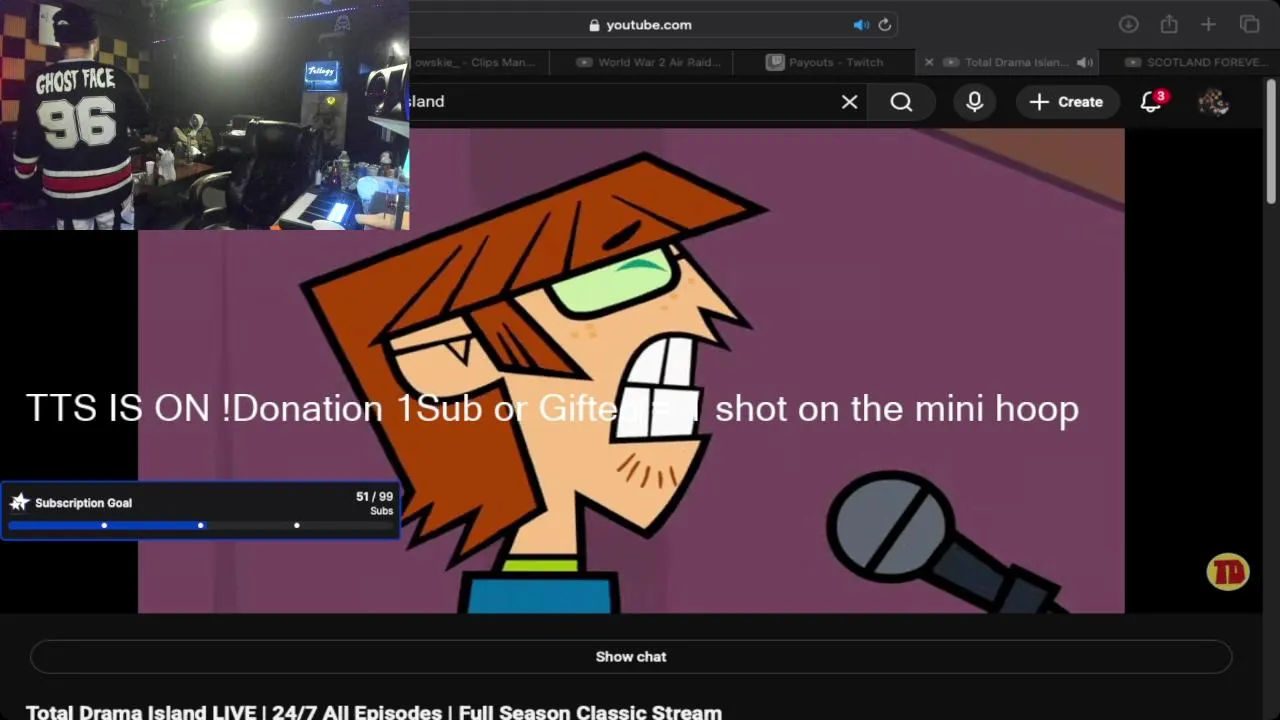Mute the Total Drama Island tab speaker
Screen dimensions: 1280x720
(x=1083, y=62)
